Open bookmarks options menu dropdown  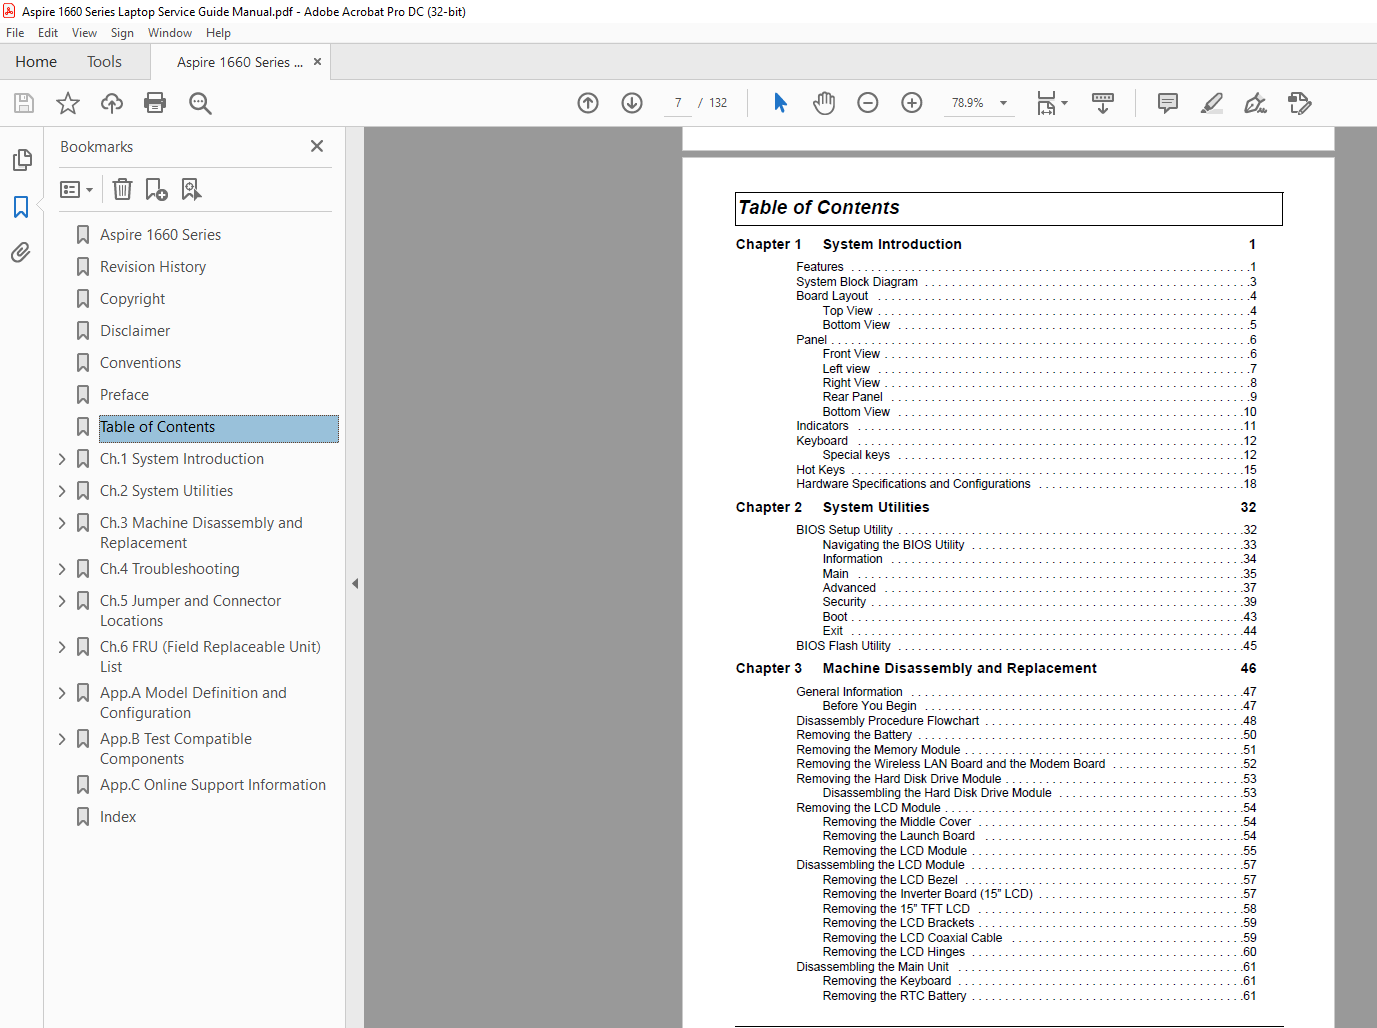[x=77, y=189]
